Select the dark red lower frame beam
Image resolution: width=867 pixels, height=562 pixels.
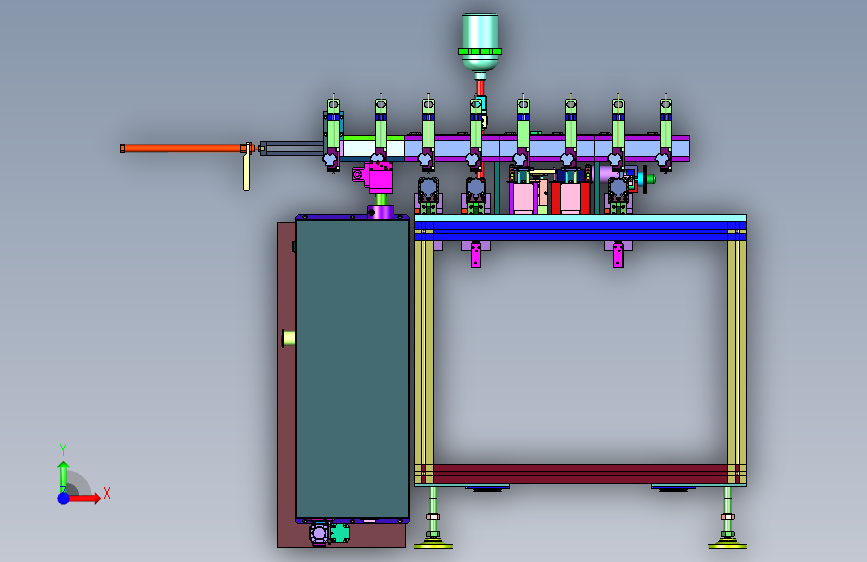click(x=580, y=474)
